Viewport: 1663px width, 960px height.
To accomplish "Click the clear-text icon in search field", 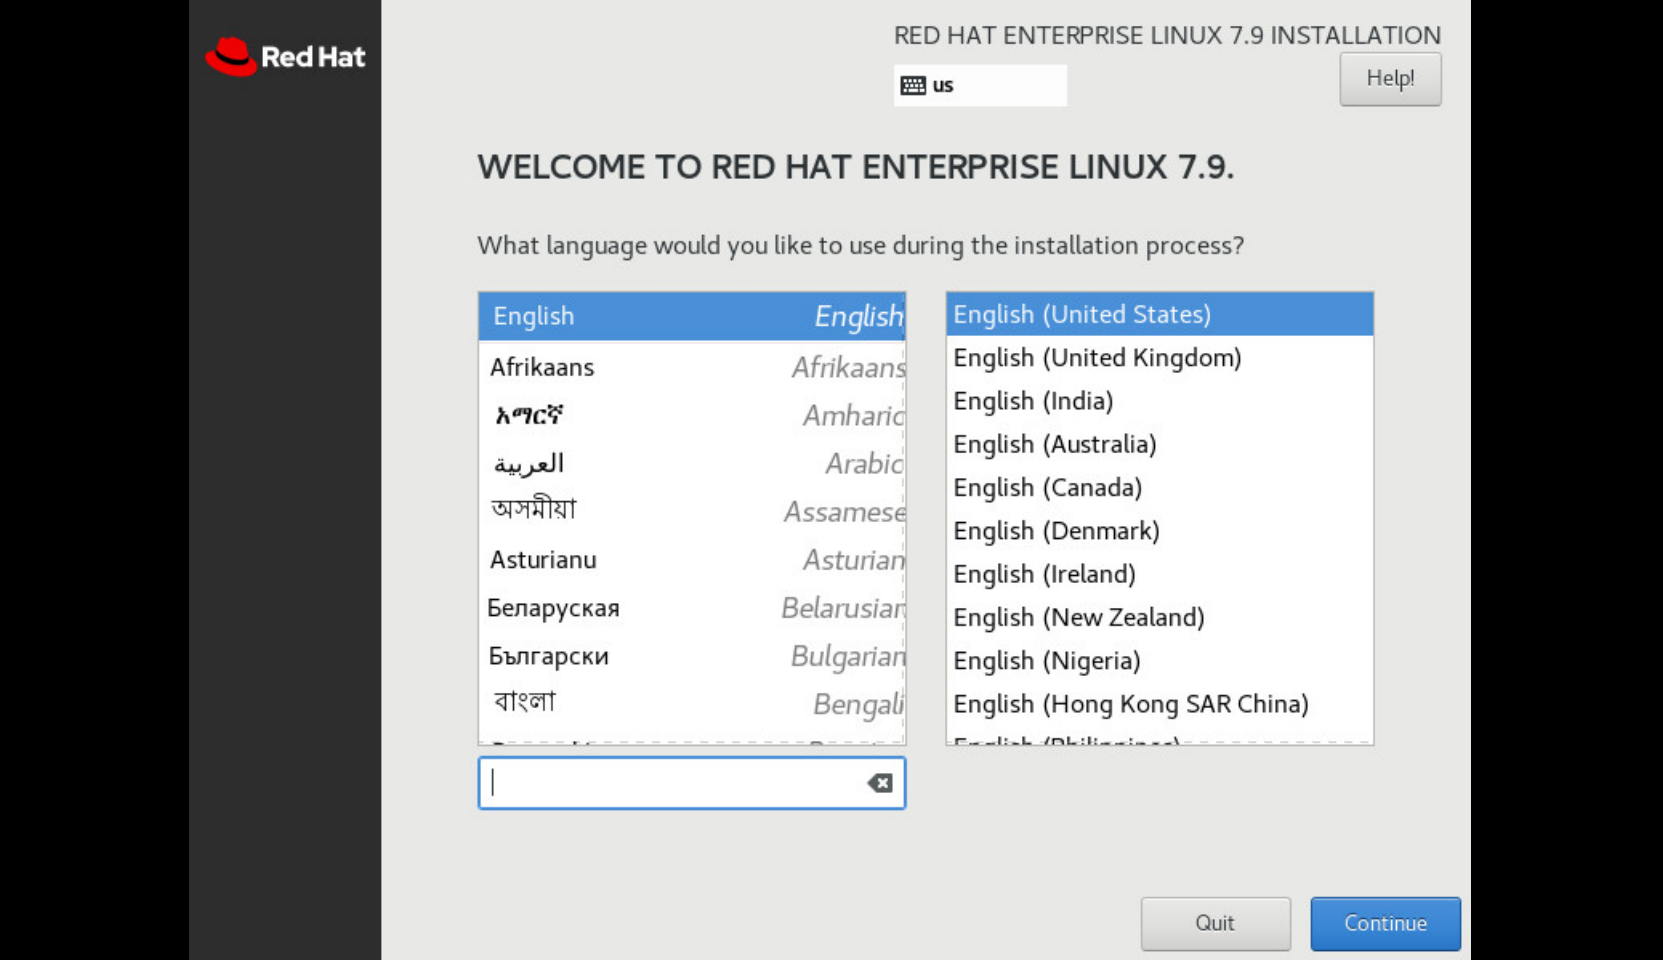I will (x=880, y=783).
